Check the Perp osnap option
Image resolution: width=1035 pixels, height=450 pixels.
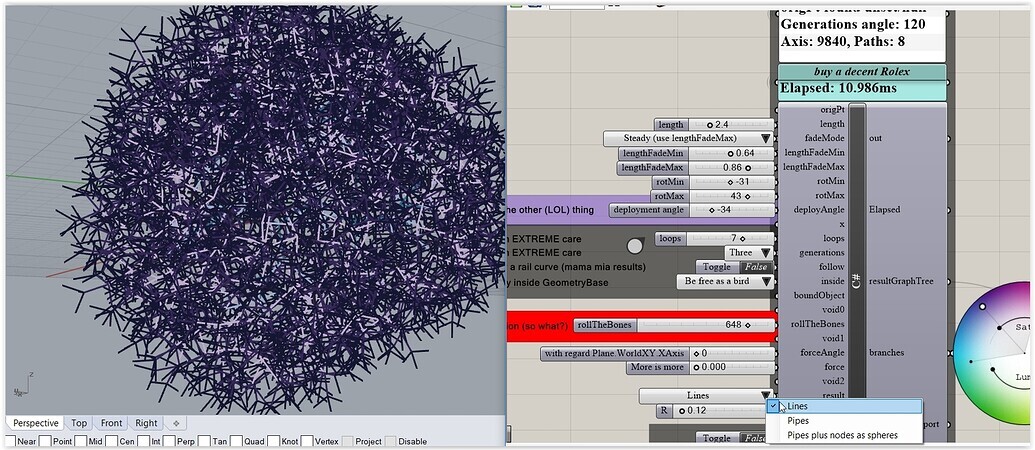[x=168, y=441]
